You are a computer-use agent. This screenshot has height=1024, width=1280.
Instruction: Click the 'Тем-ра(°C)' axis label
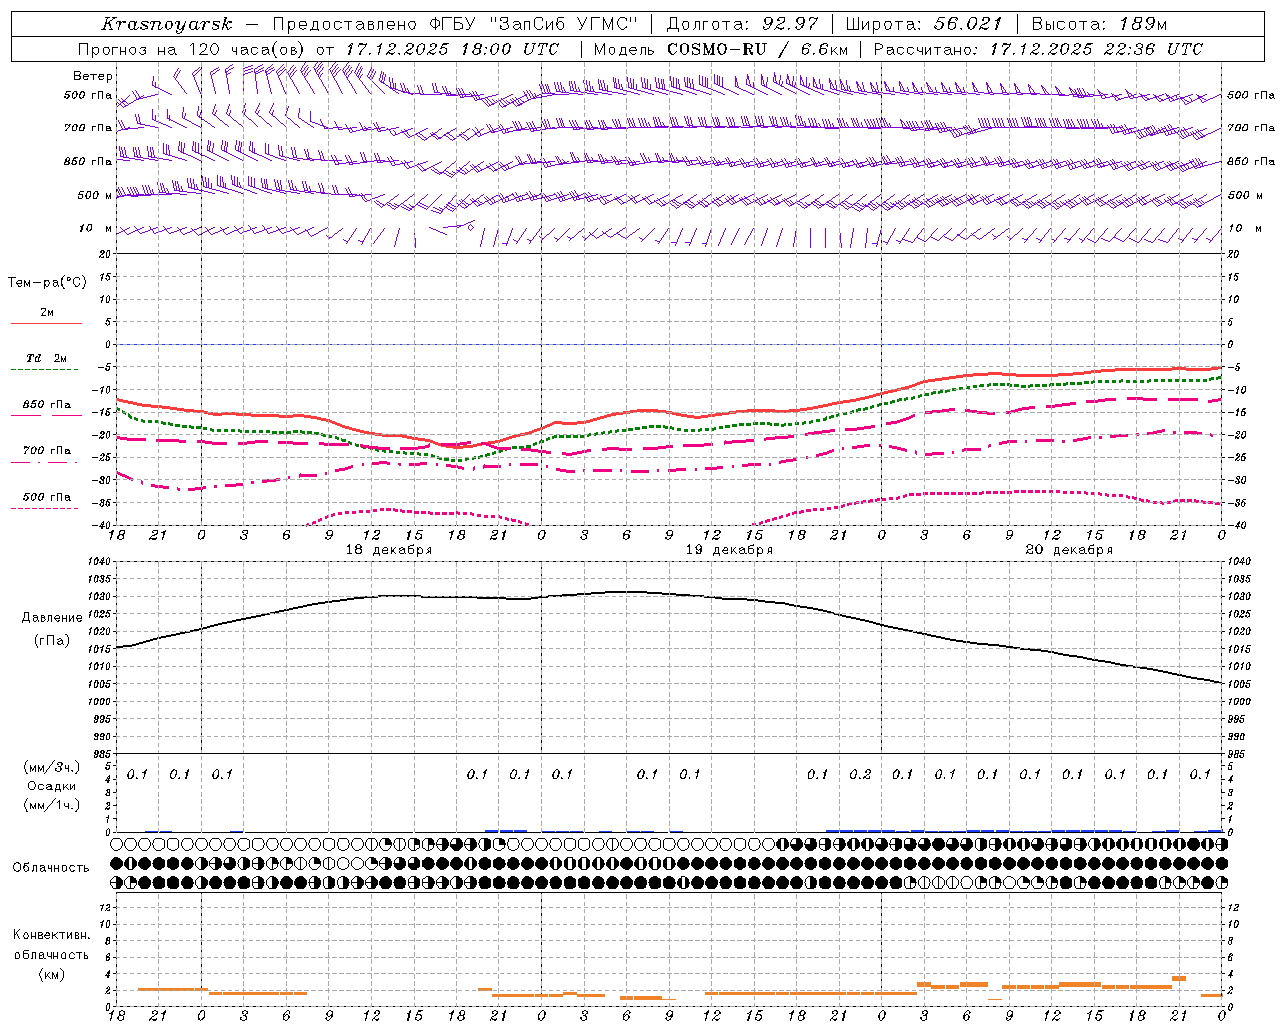pyautogui.click(x=47, y=283)
